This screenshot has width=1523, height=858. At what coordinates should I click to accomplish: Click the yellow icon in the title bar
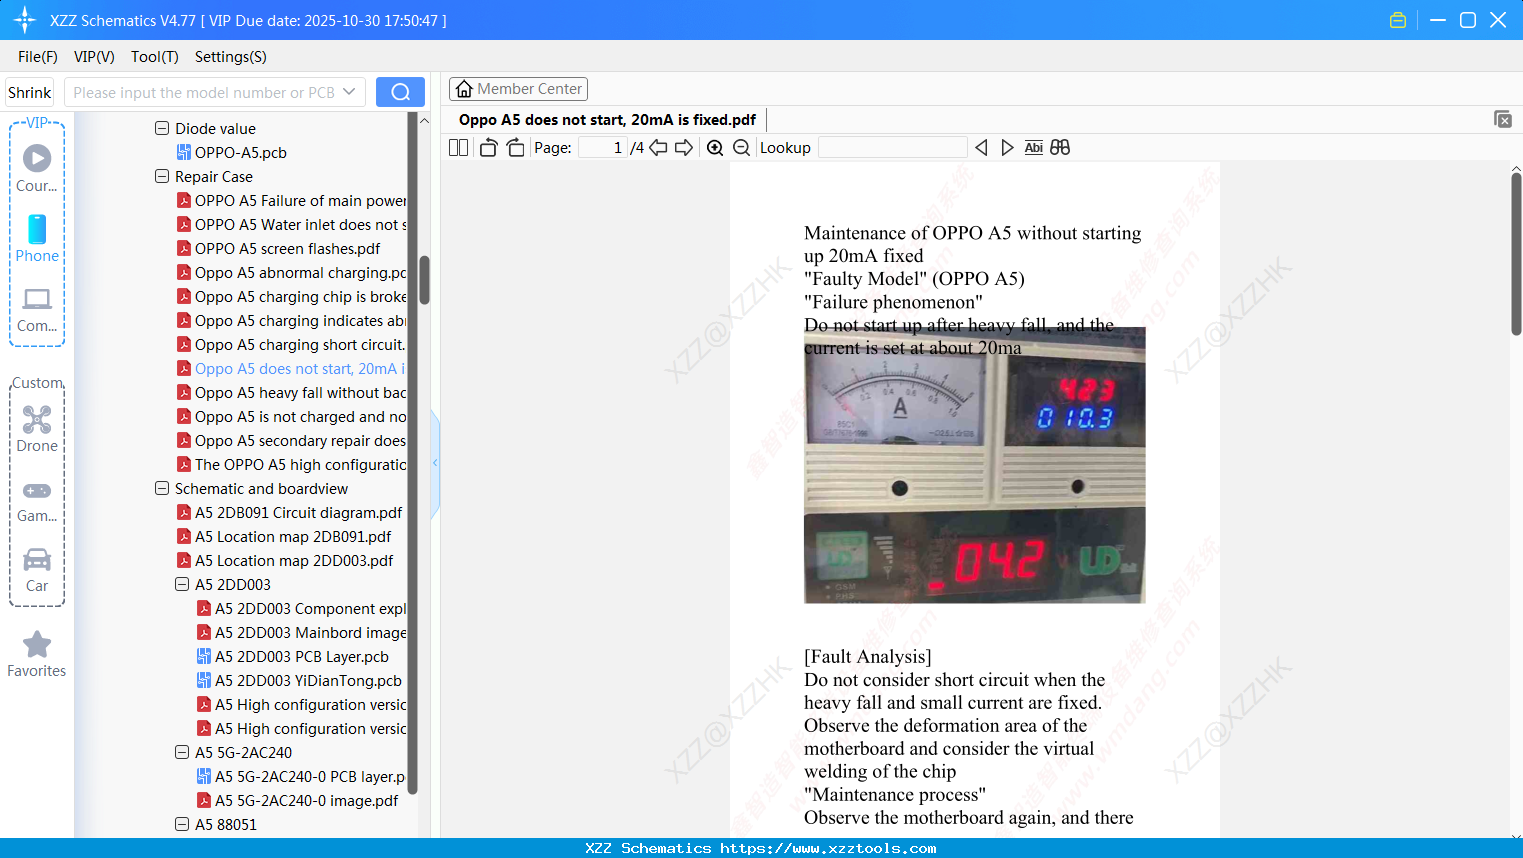pyautogui.click(x=1398, y=20)
